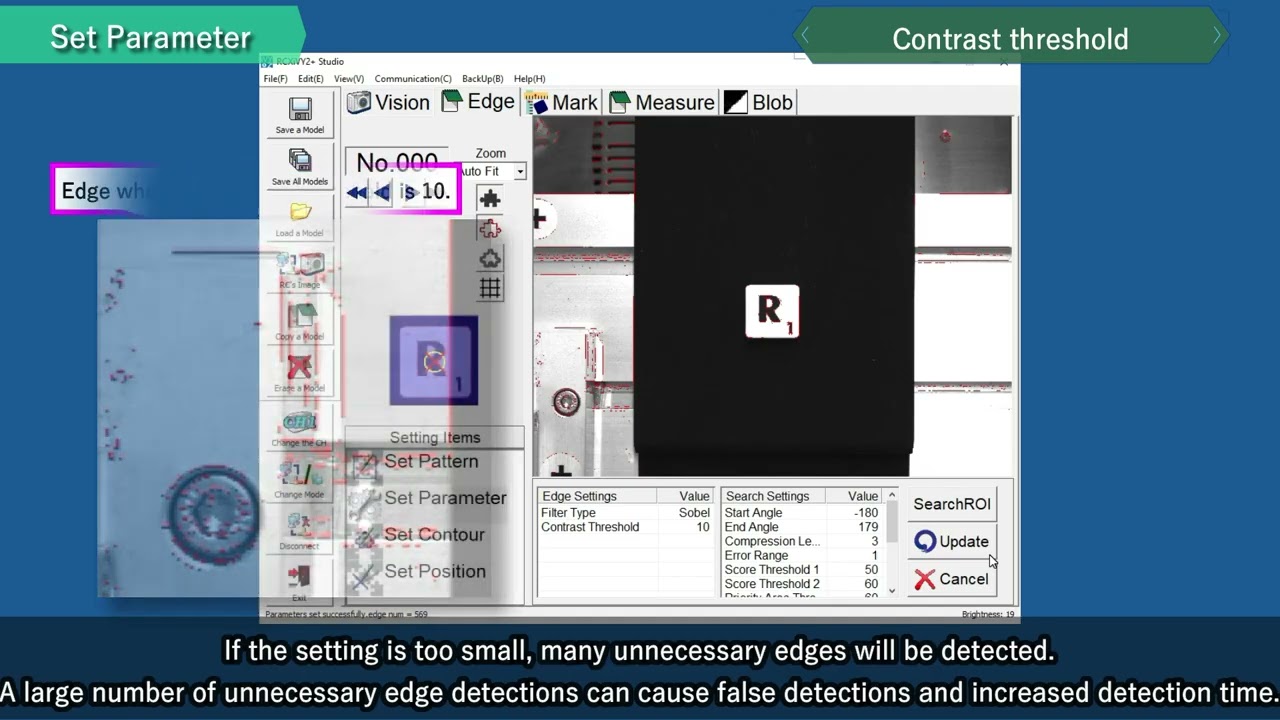This screenshot has height=720, width=1280.
Task: Click the Update button
Action: (952, 542)
